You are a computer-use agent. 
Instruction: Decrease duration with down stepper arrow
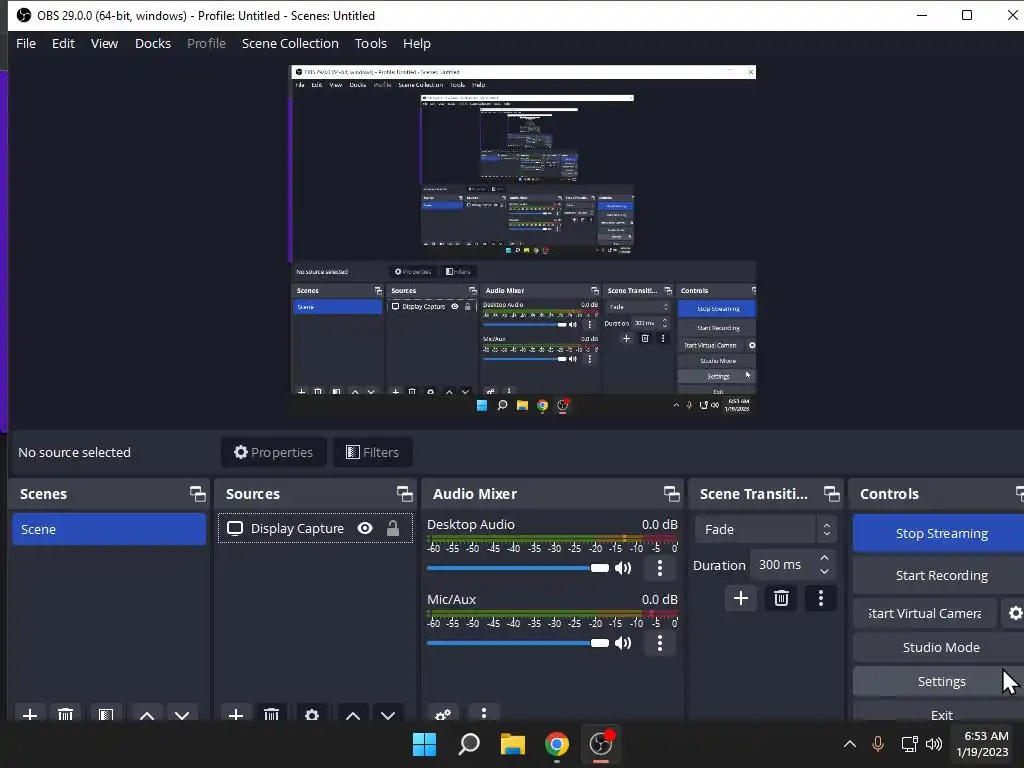click(x=824, y=572)
